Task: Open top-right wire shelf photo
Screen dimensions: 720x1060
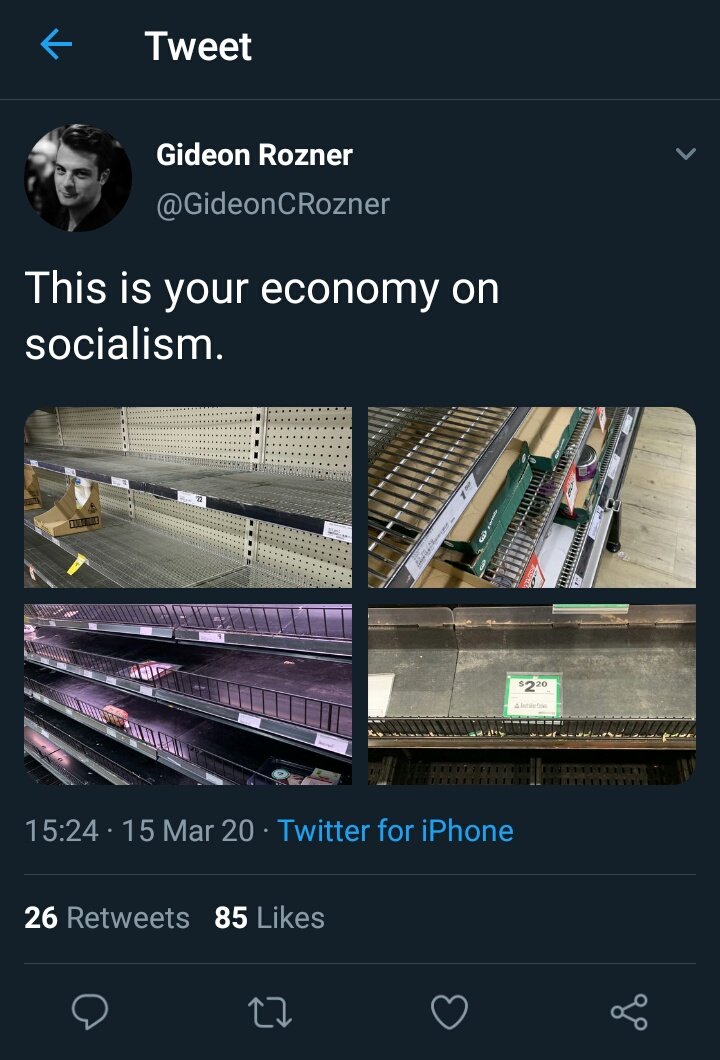Action: [x=532, y=497]
